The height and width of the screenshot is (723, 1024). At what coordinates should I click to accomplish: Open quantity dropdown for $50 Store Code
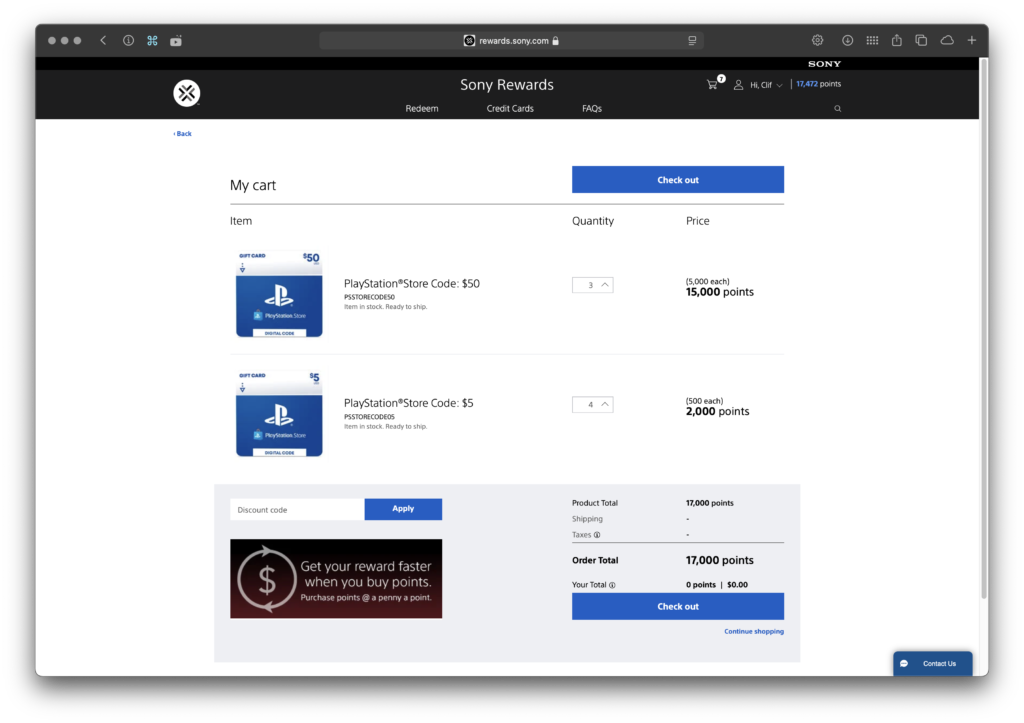pos(592,285)
